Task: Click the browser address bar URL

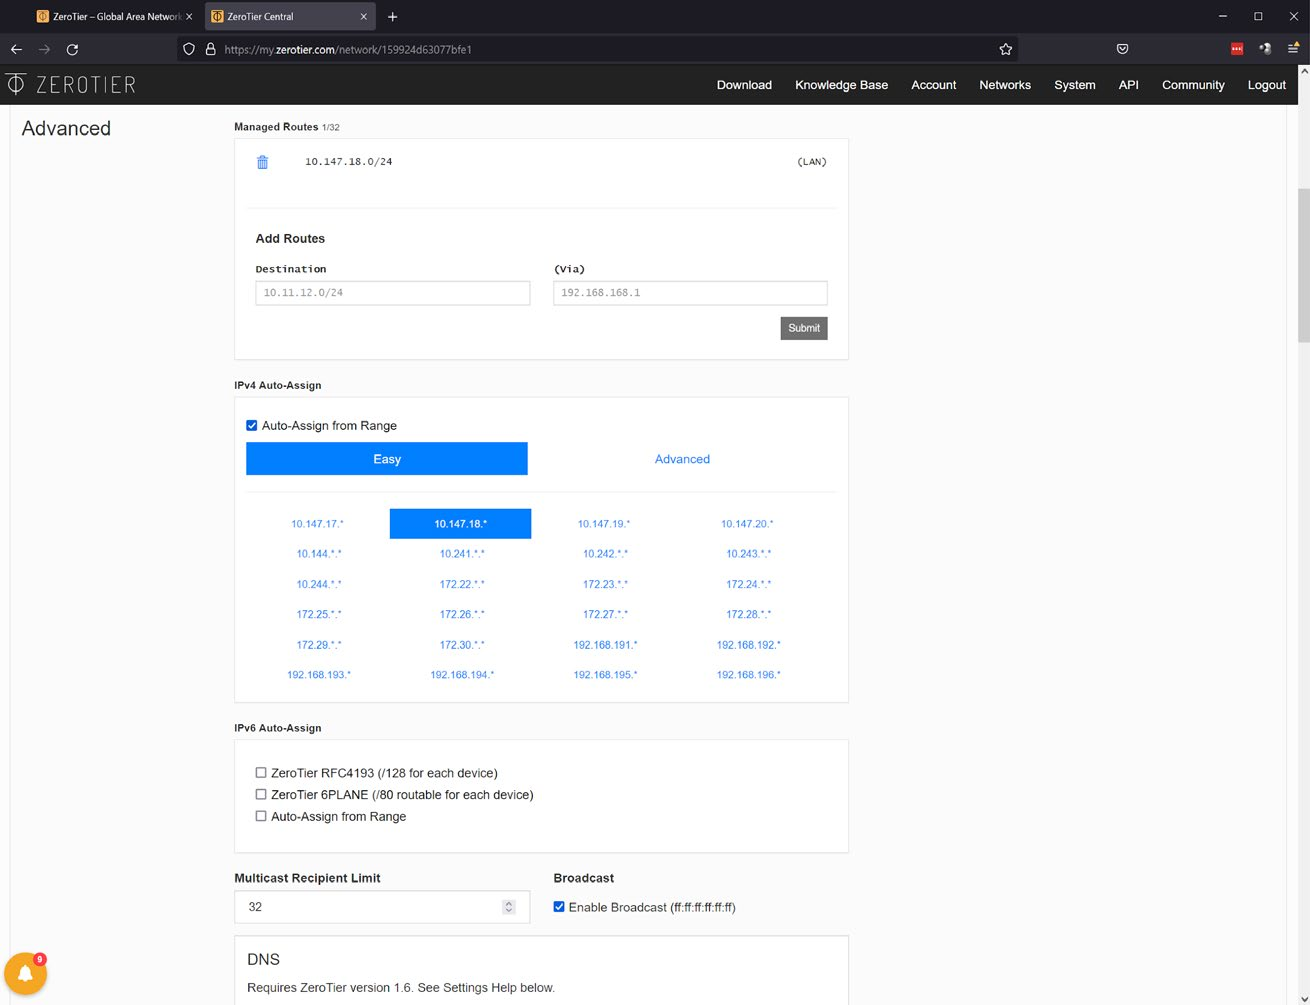Action: pos(348,49)
